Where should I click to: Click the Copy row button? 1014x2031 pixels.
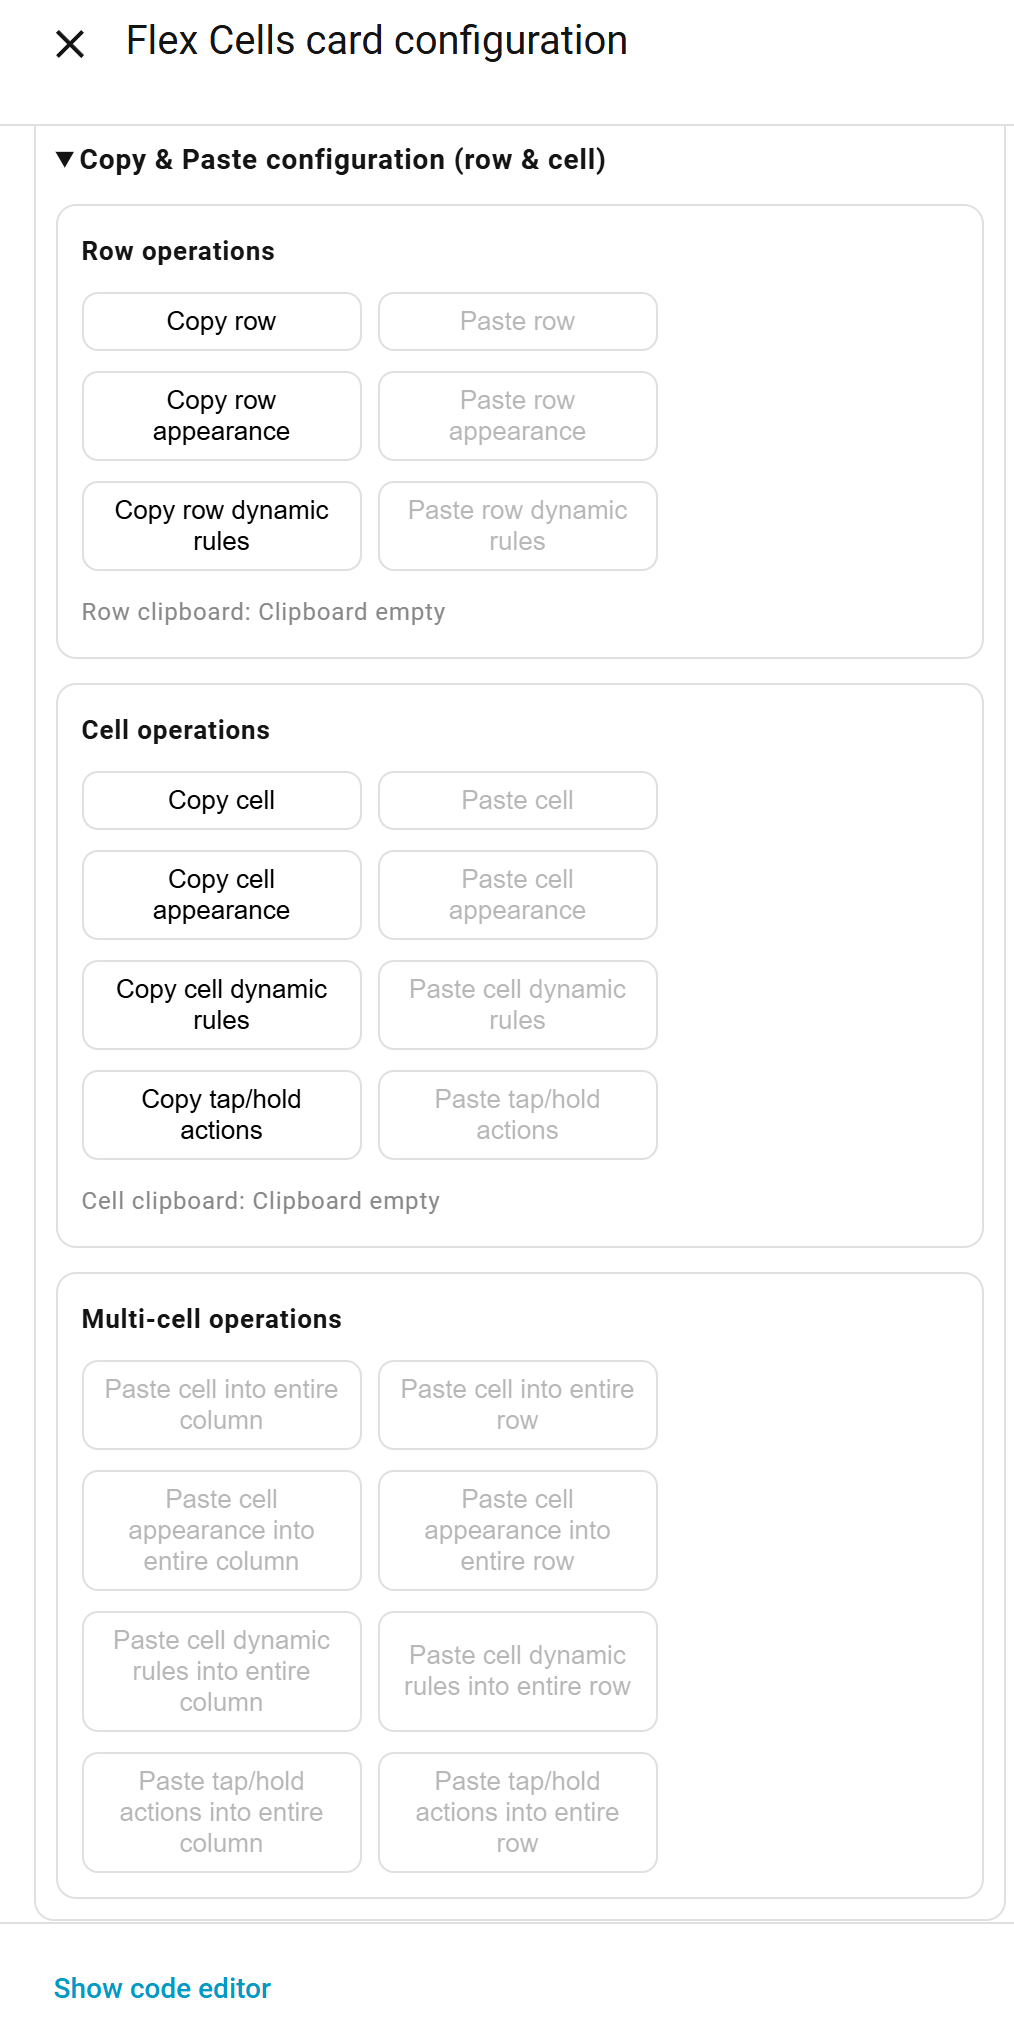click(221, 322)
